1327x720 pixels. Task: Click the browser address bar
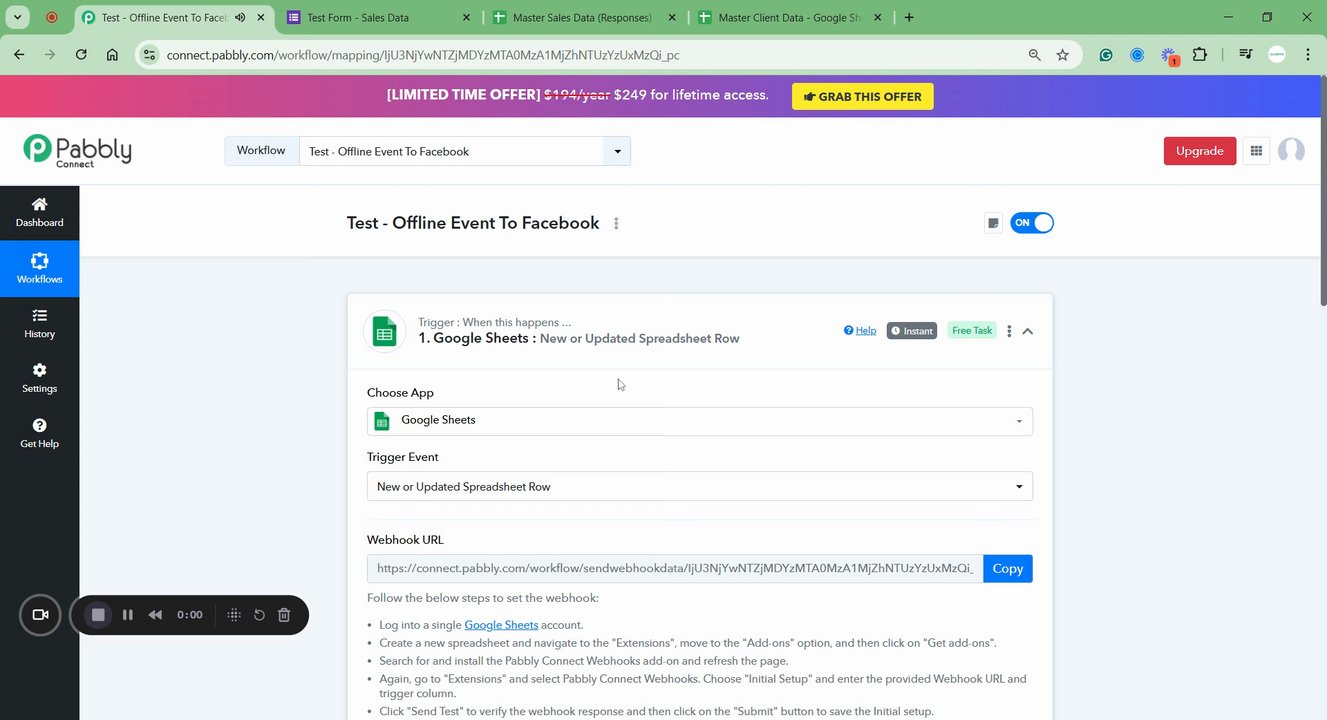590,55
